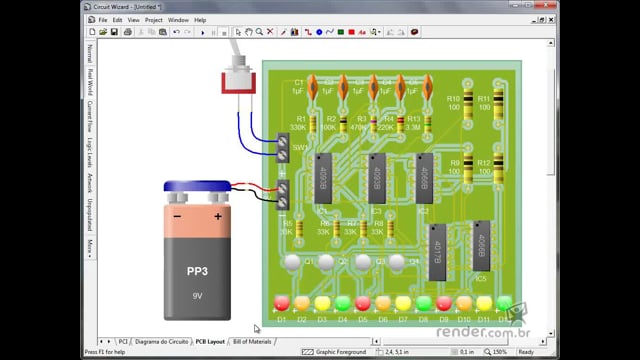Click the 150% zoom level in status bar
The height and width of the screenshot is (360, 640).
pos(499,352)
